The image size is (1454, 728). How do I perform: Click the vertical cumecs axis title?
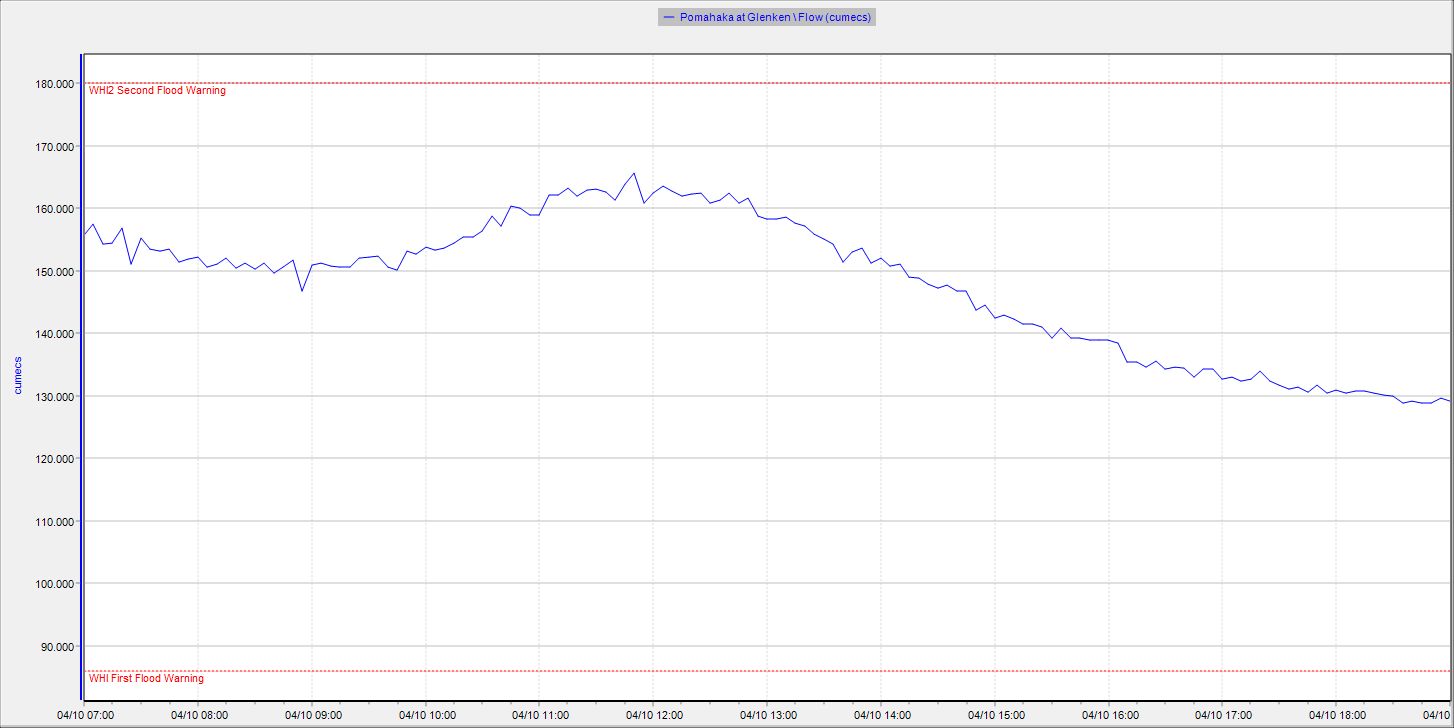pyautogui.click(x=17, y=374)
